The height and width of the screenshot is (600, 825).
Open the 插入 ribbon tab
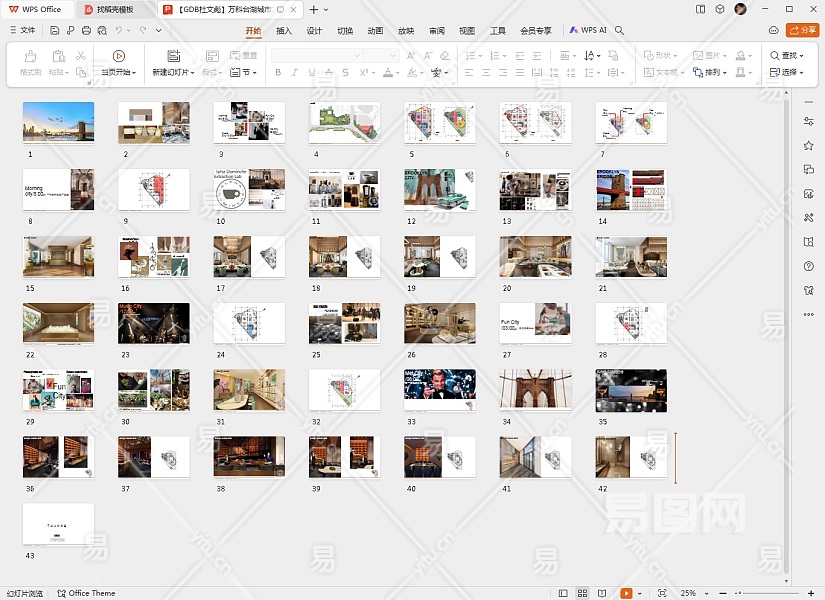284,31
